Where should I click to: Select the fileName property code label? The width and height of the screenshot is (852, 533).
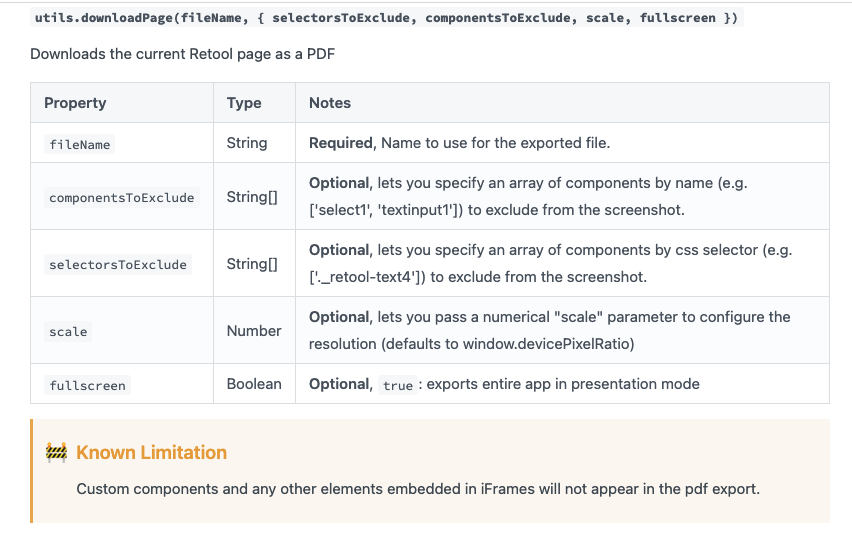click(x=79, y=145)
